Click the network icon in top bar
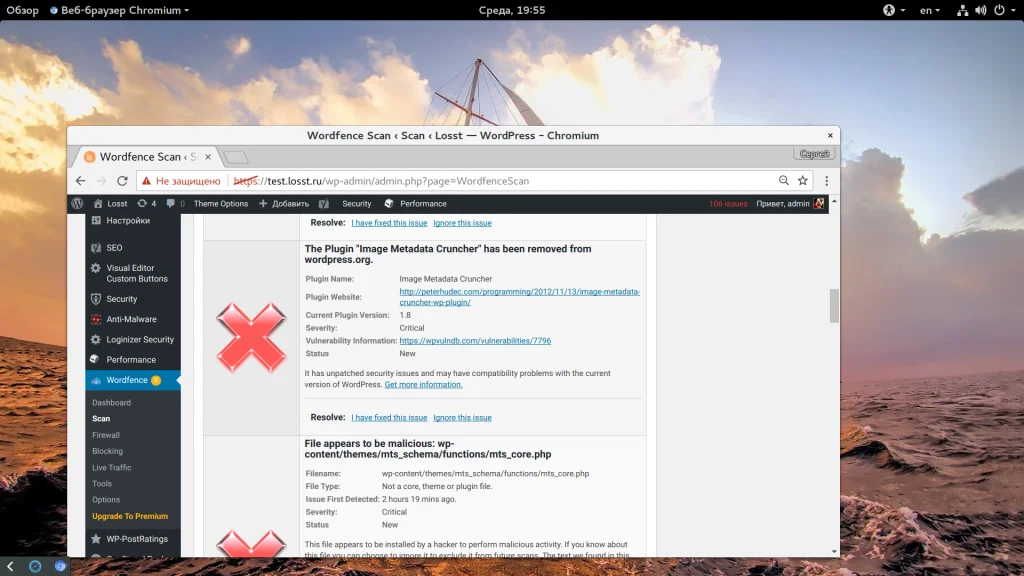The image size is (1024, 576). tap(962, 10)
